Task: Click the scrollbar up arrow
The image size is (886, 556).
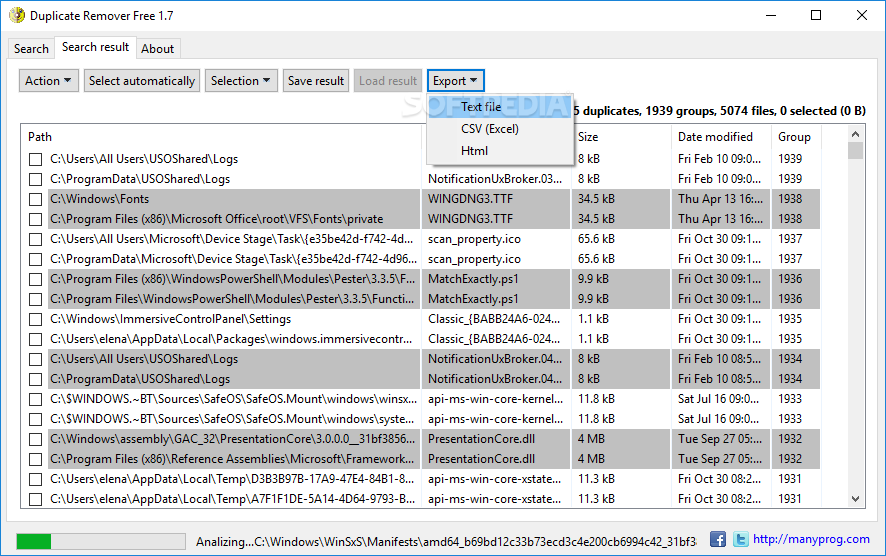Action: point(855,134)
